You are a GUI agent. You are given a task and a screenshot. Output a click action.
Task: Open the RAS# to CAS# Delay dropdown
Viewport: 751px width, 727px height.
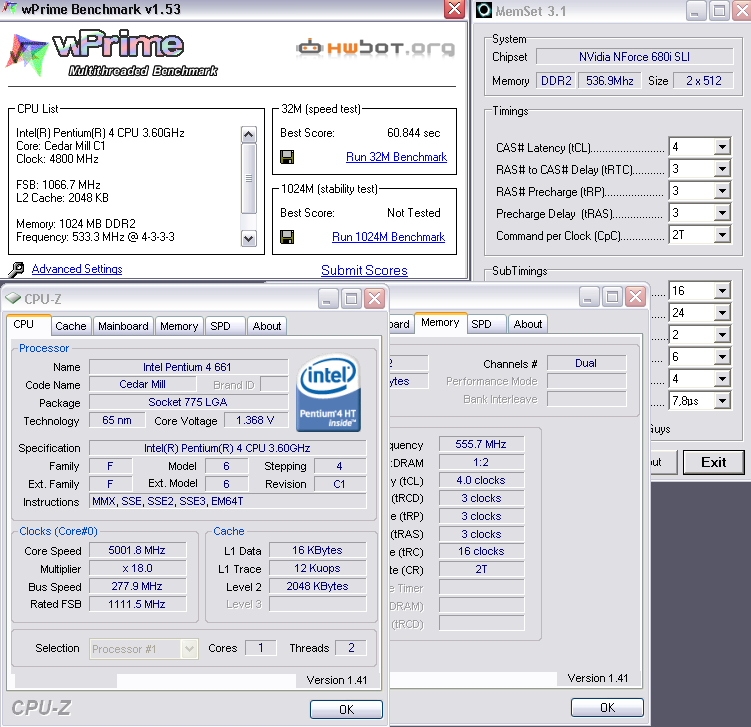click(722, 169)
